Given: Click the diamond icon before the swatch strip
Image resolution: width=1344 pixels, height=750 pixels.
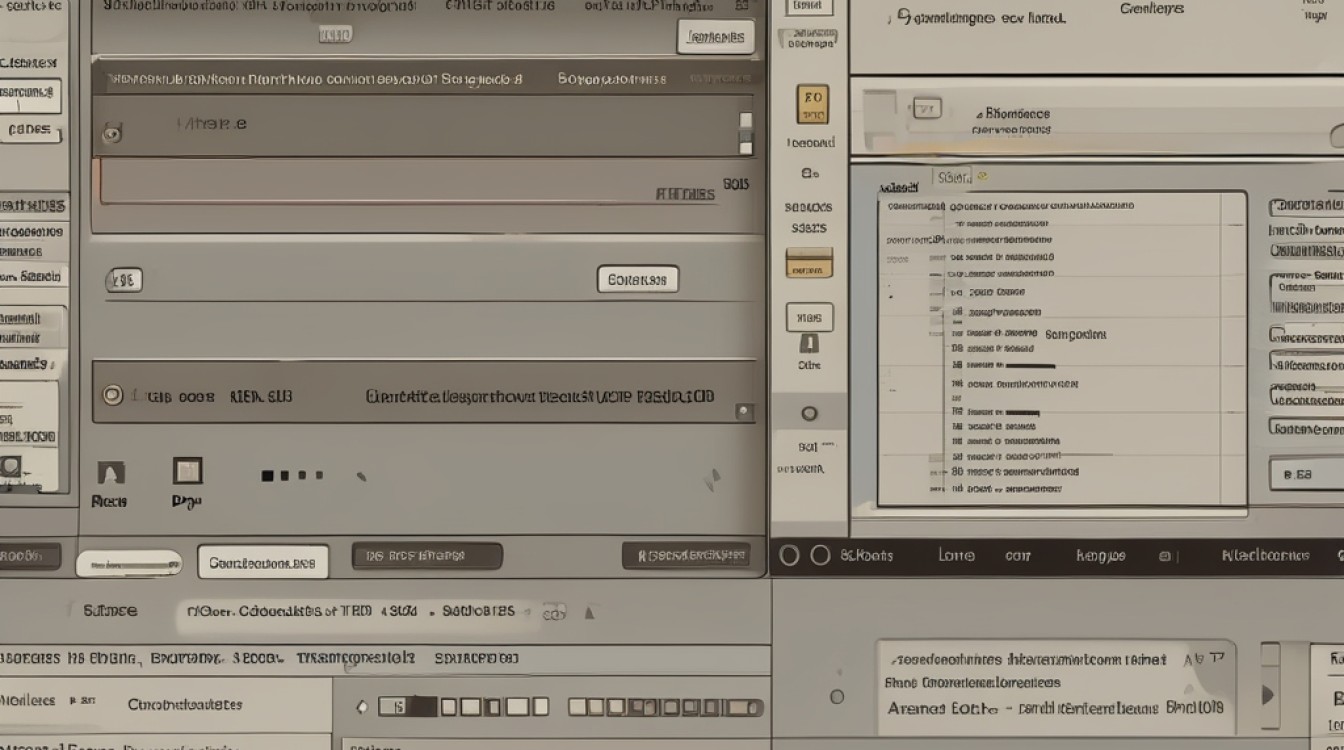Looking at the screenshot, I should click(x=362, y=708).
